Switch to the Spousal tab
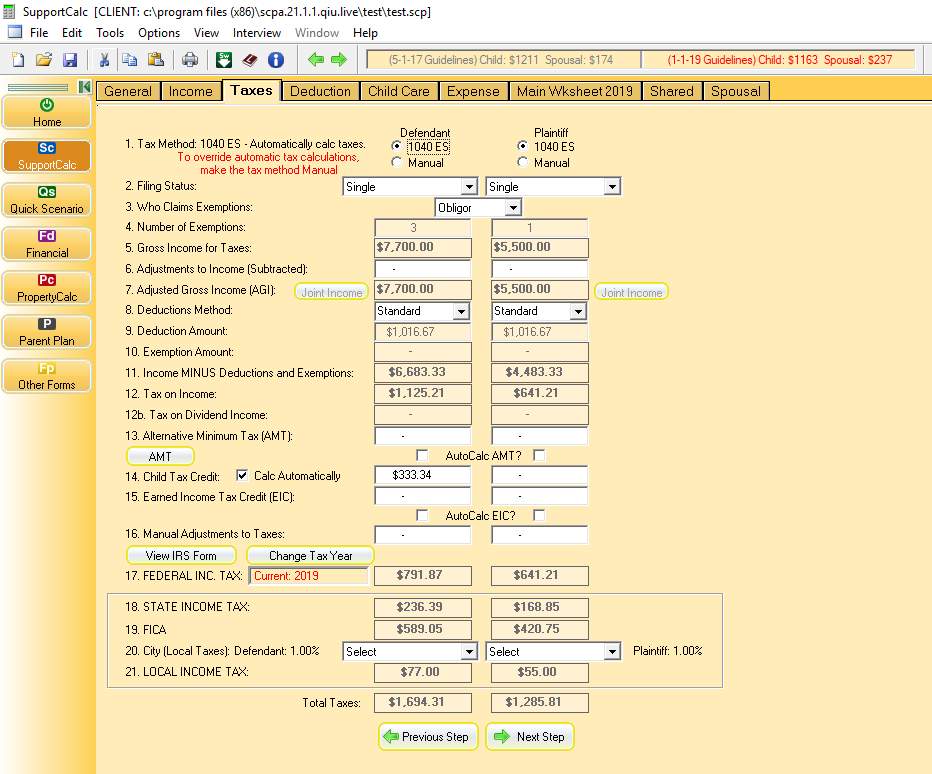 click(x=736, y=91)
